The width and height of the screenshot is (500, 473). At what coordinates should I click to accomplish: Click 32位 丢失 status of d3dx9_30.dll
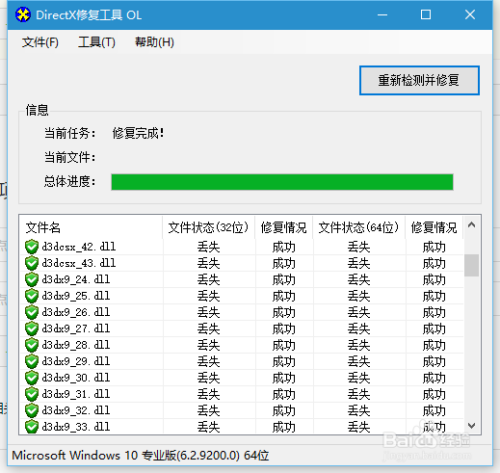pyautogui.click(x=209, y=378)
